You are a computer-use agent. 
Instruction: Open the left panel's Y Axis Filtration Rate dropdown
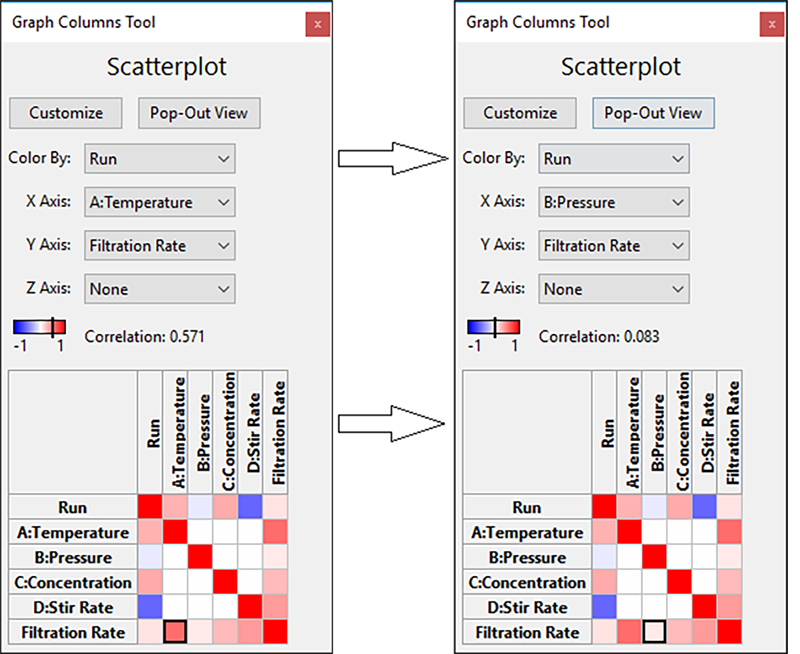160,245
